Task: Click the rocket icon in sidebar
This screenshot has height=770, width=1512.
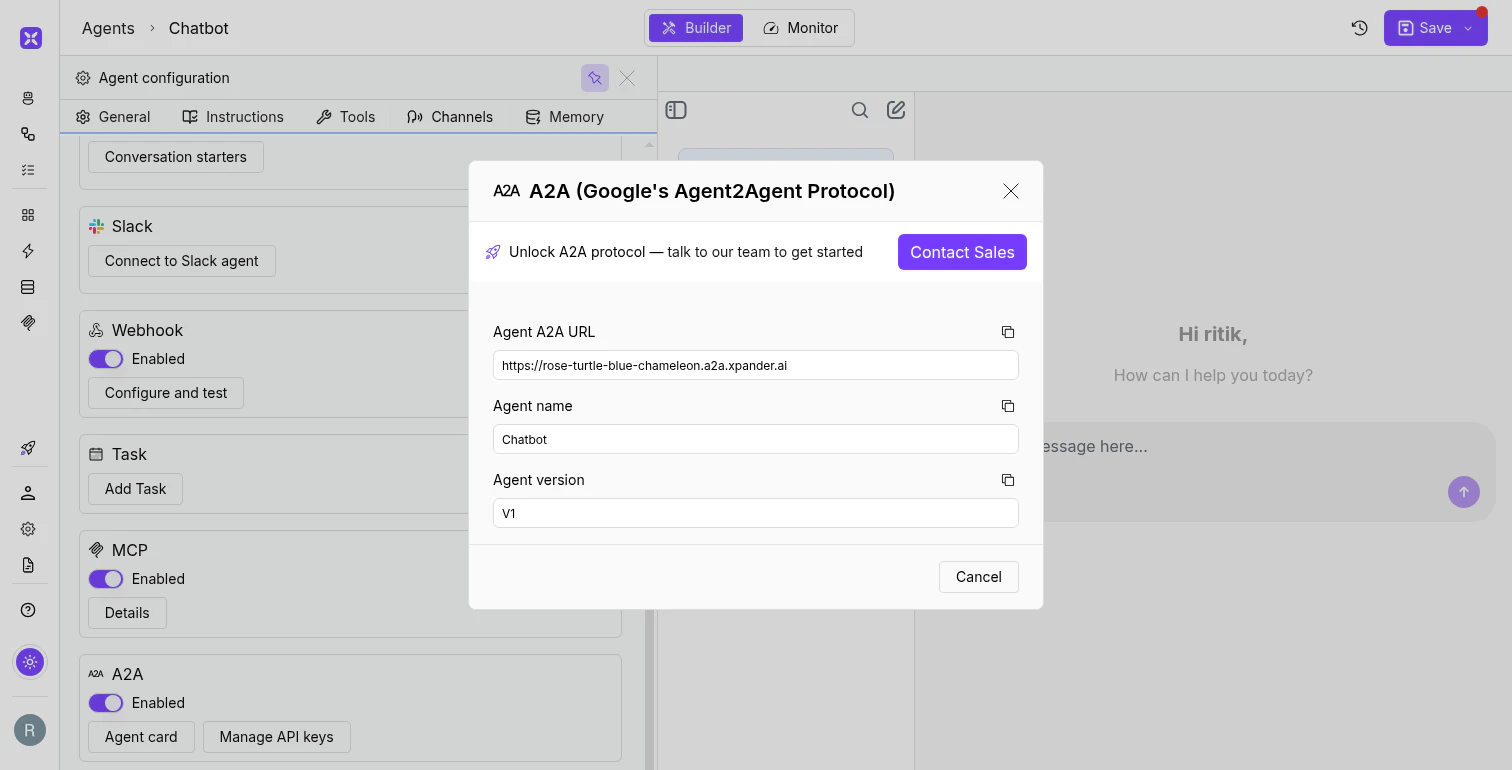Action: (x=28, y=448)
